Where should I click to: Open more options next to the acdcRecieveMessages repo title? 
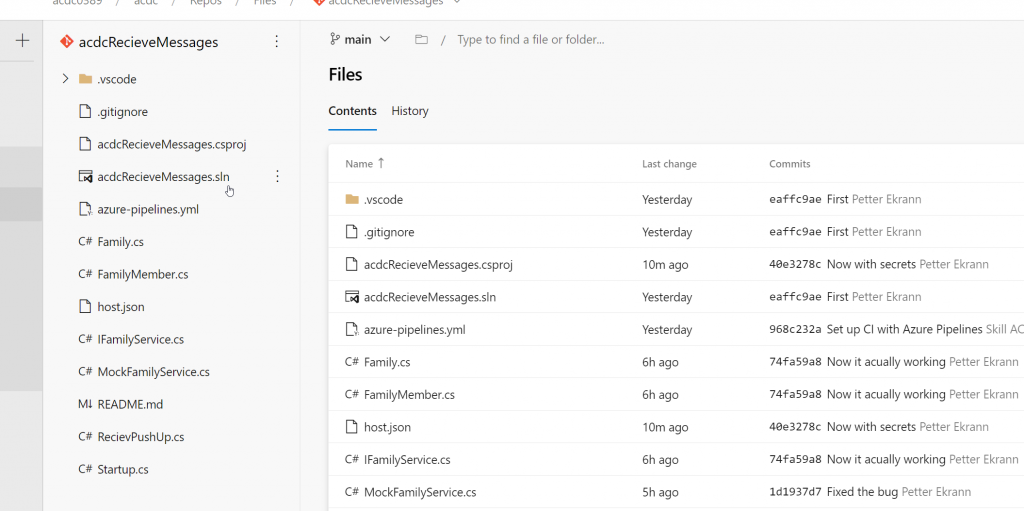[276, 42]
